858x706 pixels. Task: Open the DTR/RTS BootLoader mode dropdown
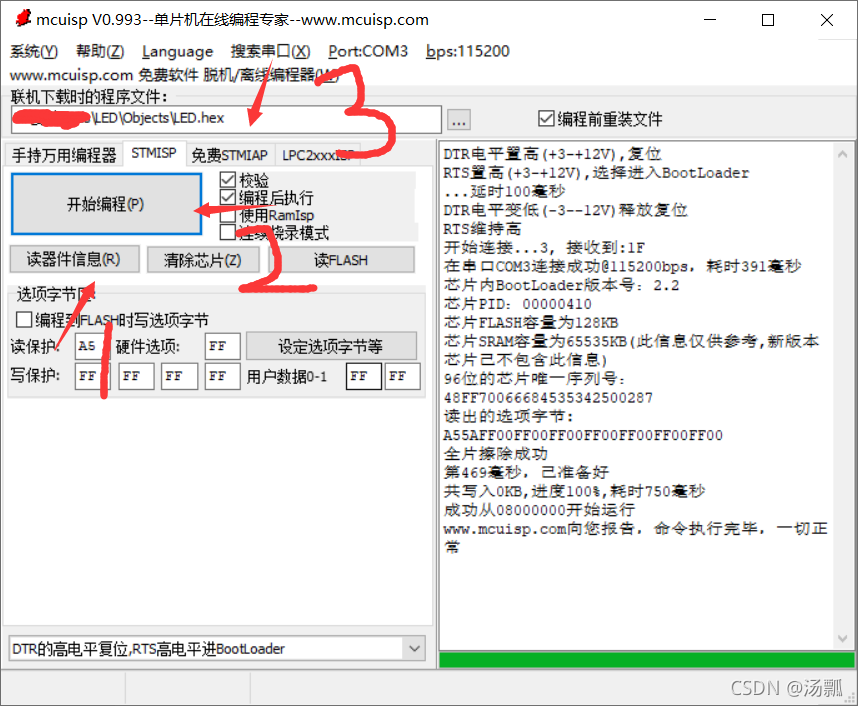pyautogui.click(x=217, y=649)
